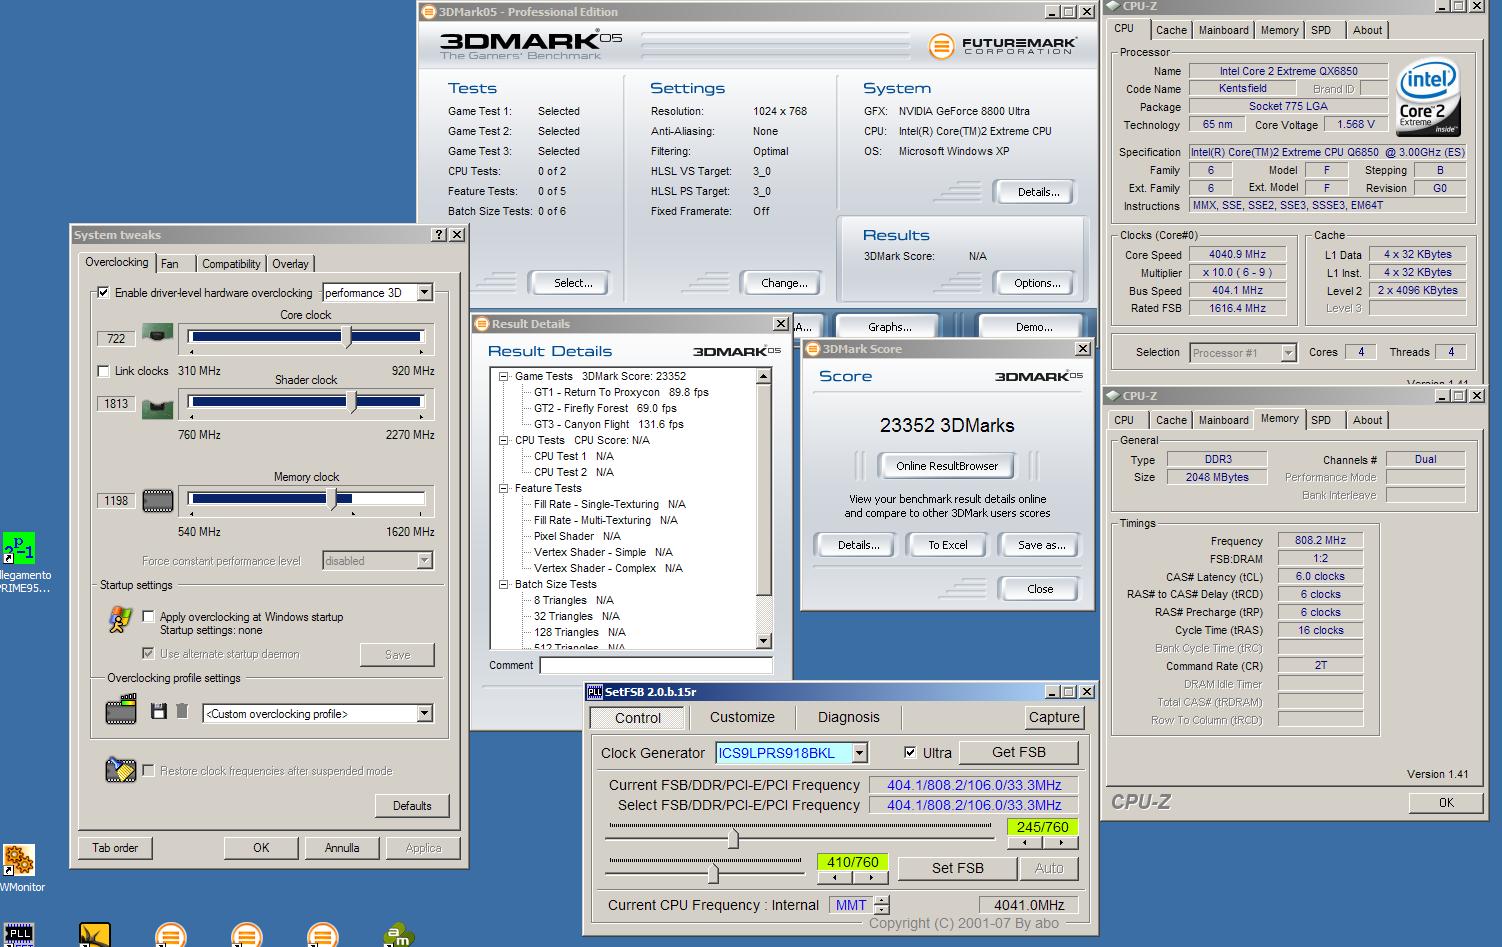The image size is (1502, 947).
Task: Open the Customize tab in SetFSB
Action: 742,717
